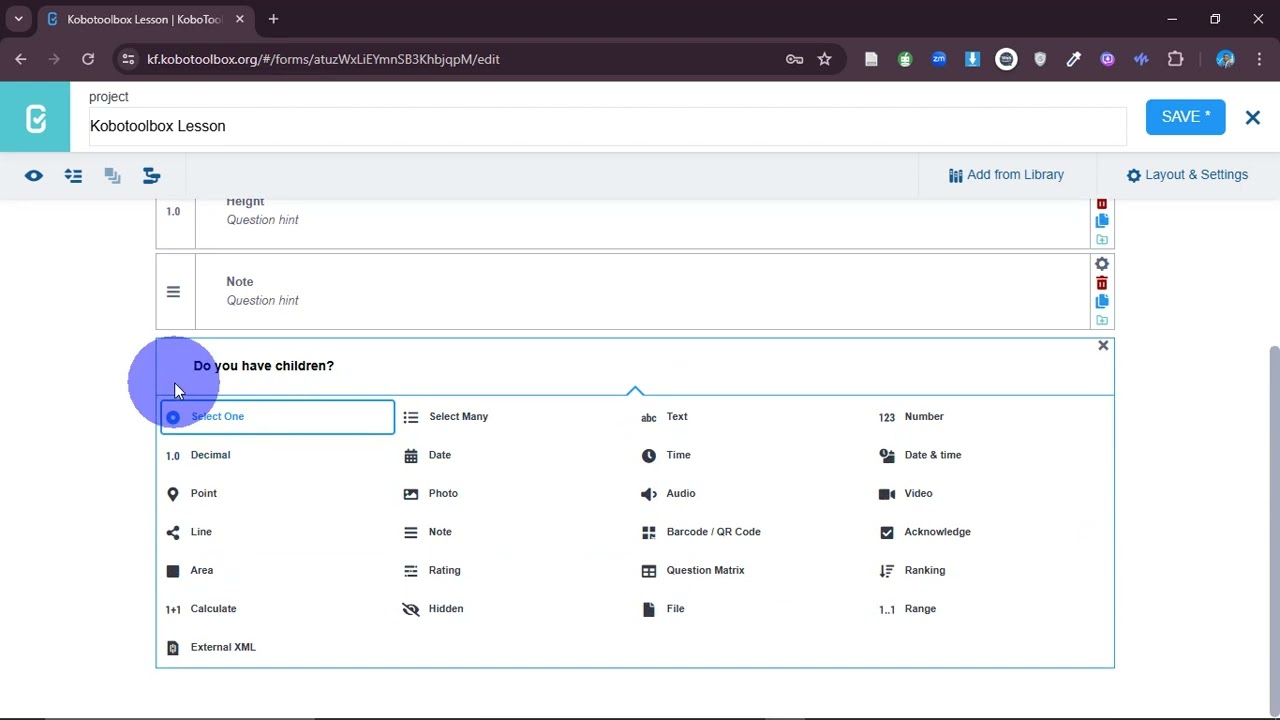Choose the Time question type
Screen dimensions: 1280x720
tap(666, 455)
